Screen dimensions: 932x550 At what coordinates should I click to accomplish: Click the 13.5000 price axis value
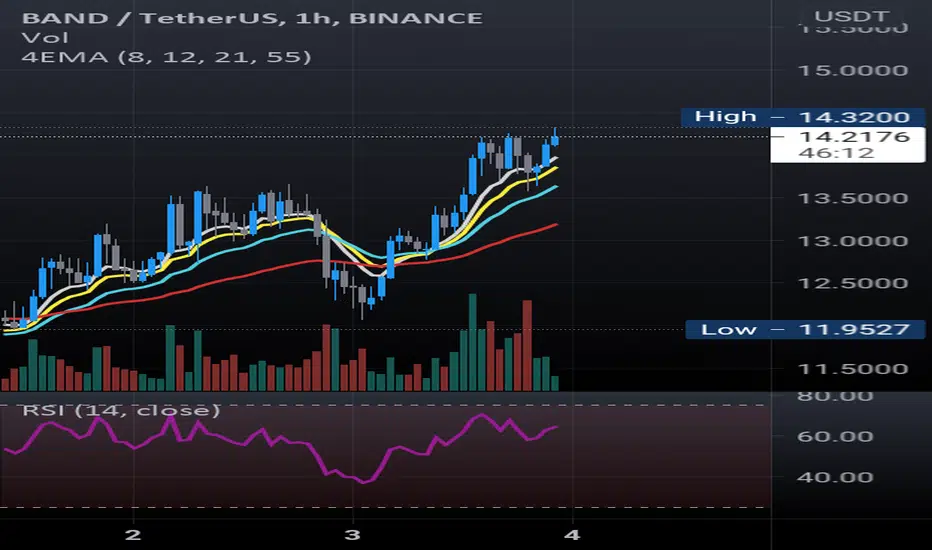[x=853, y=198]
